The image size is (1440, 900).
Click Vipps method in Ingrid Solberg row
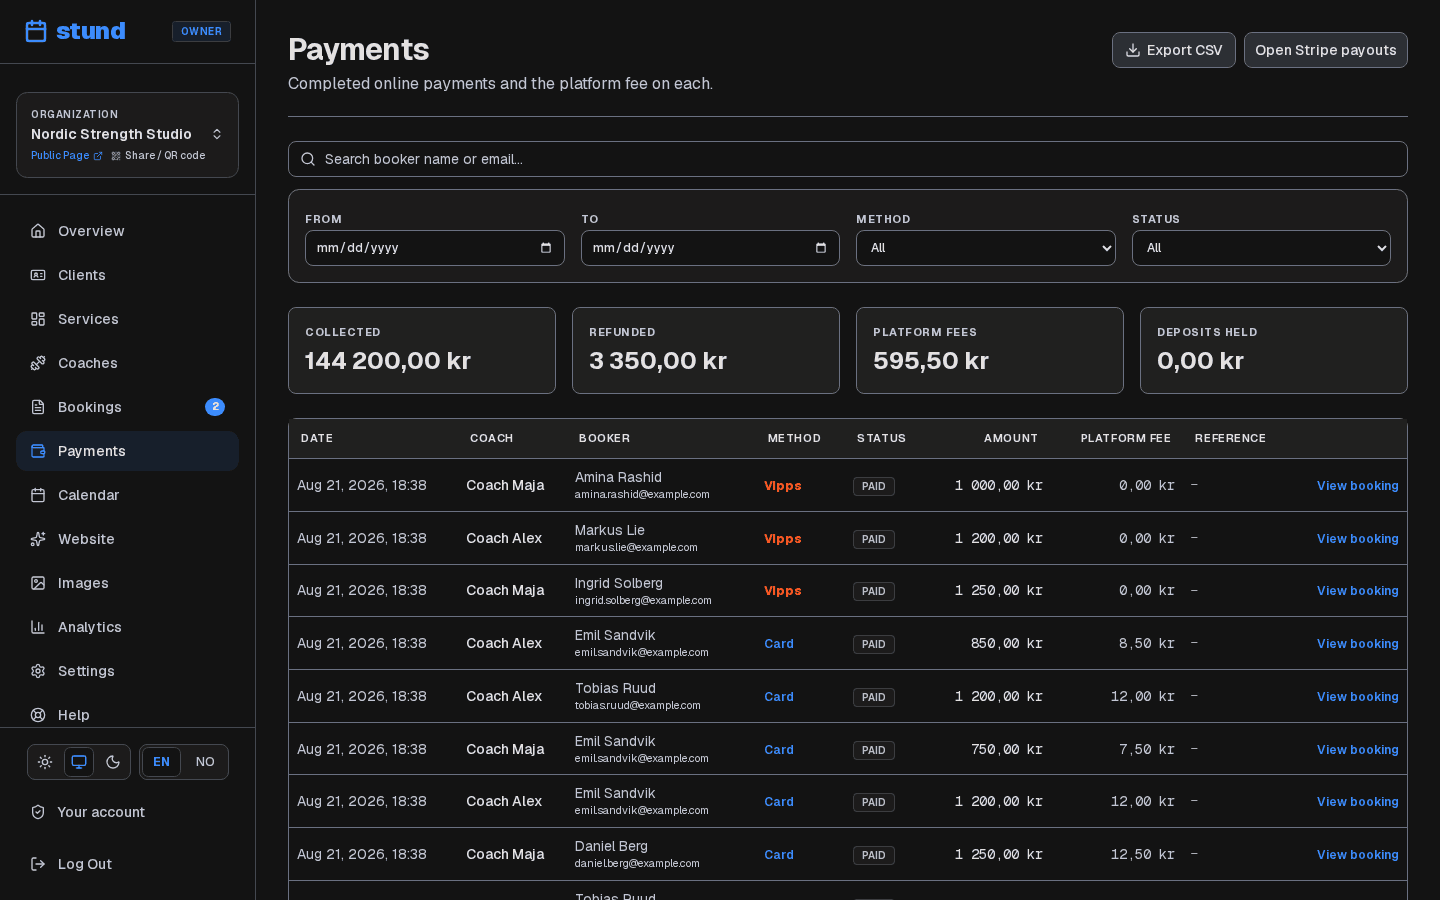point(783,591)
